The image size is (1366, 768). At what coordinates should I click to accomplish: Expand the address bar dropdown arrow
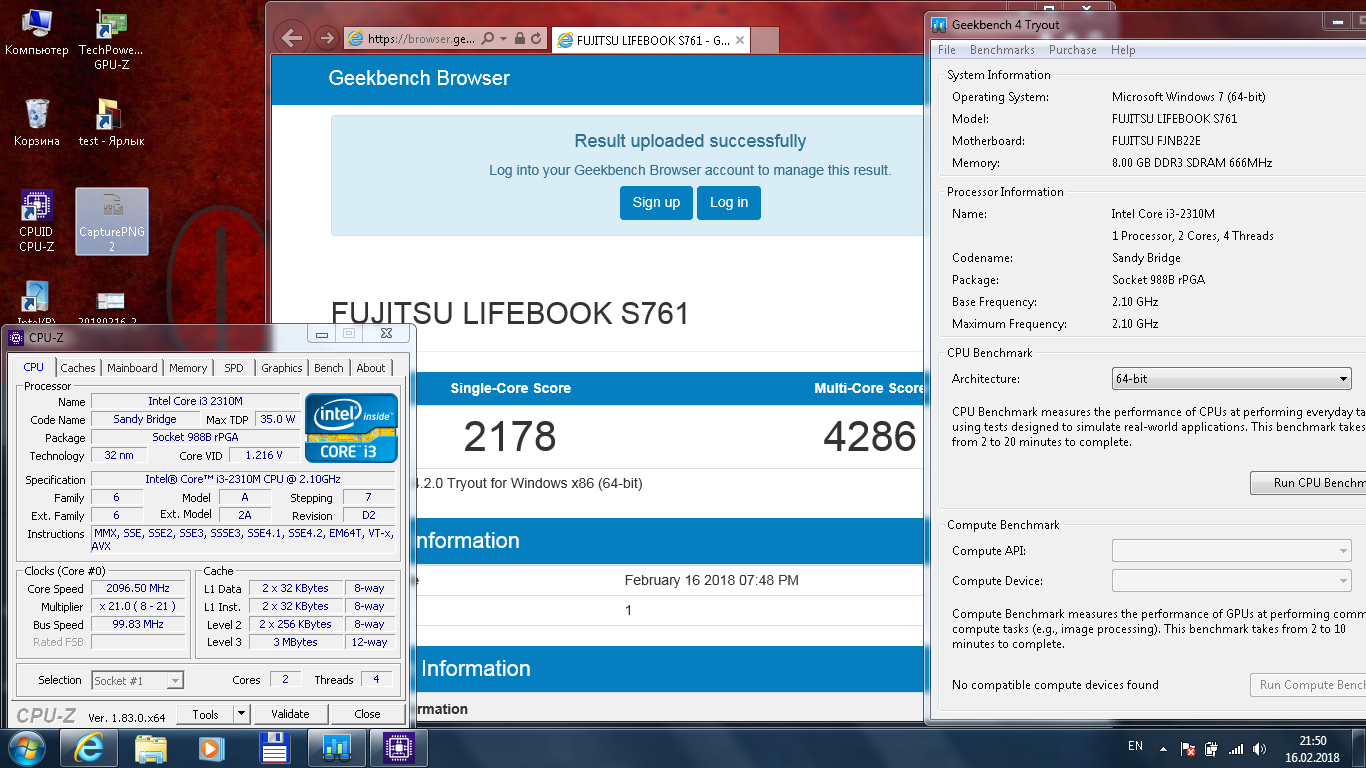click(504, 39)
